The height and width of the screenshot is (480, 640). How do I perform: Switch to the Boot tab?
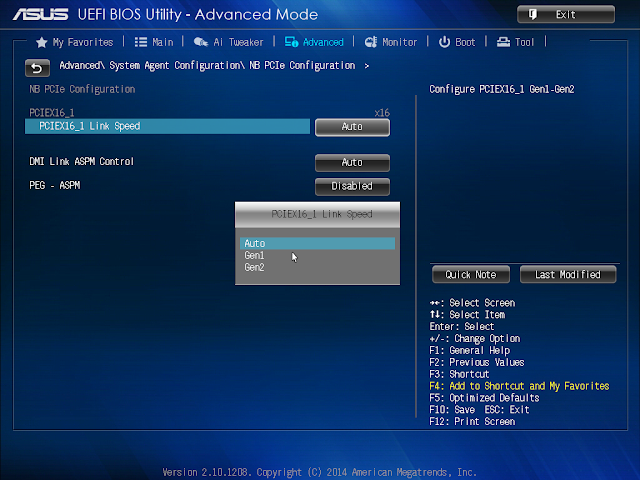[465, 42]
